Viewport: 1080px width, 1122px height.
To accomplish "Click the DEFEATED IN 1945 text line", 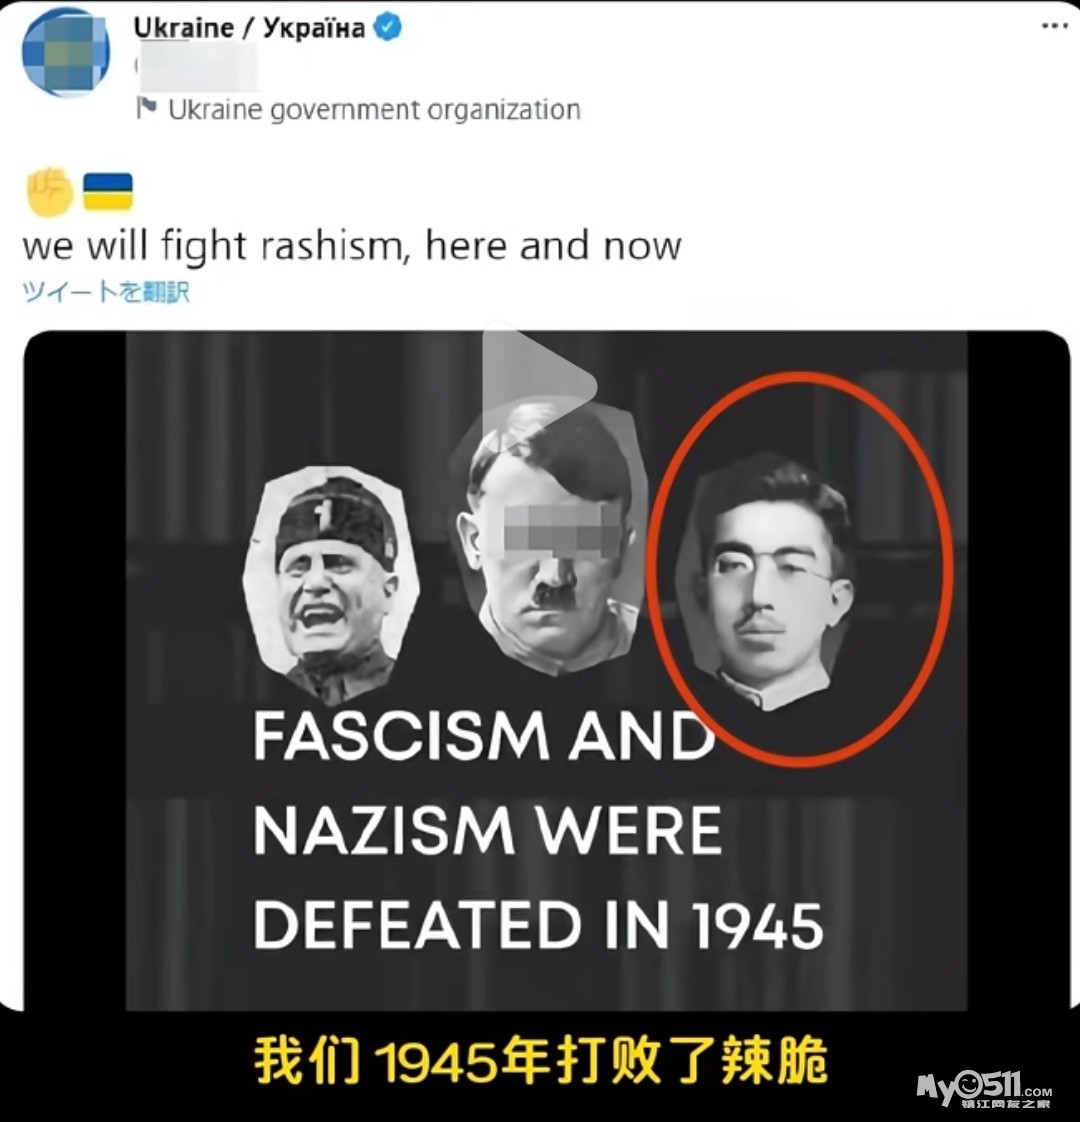I will (538, 925).
